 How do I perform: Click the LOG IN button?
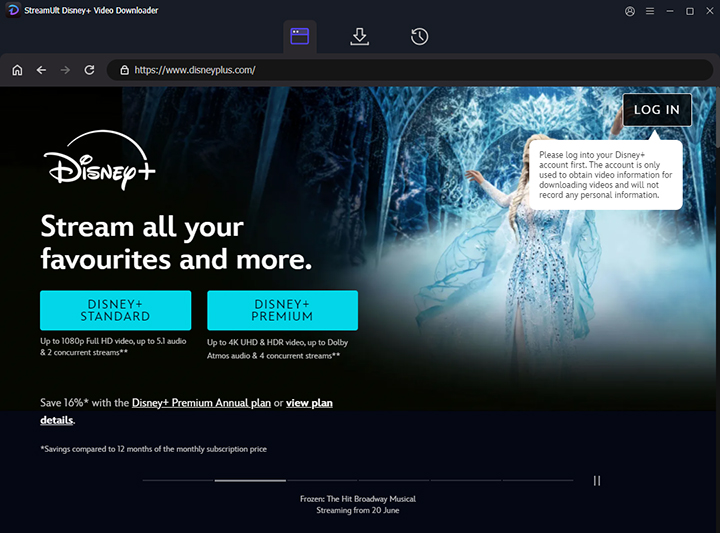coord(657,110)
